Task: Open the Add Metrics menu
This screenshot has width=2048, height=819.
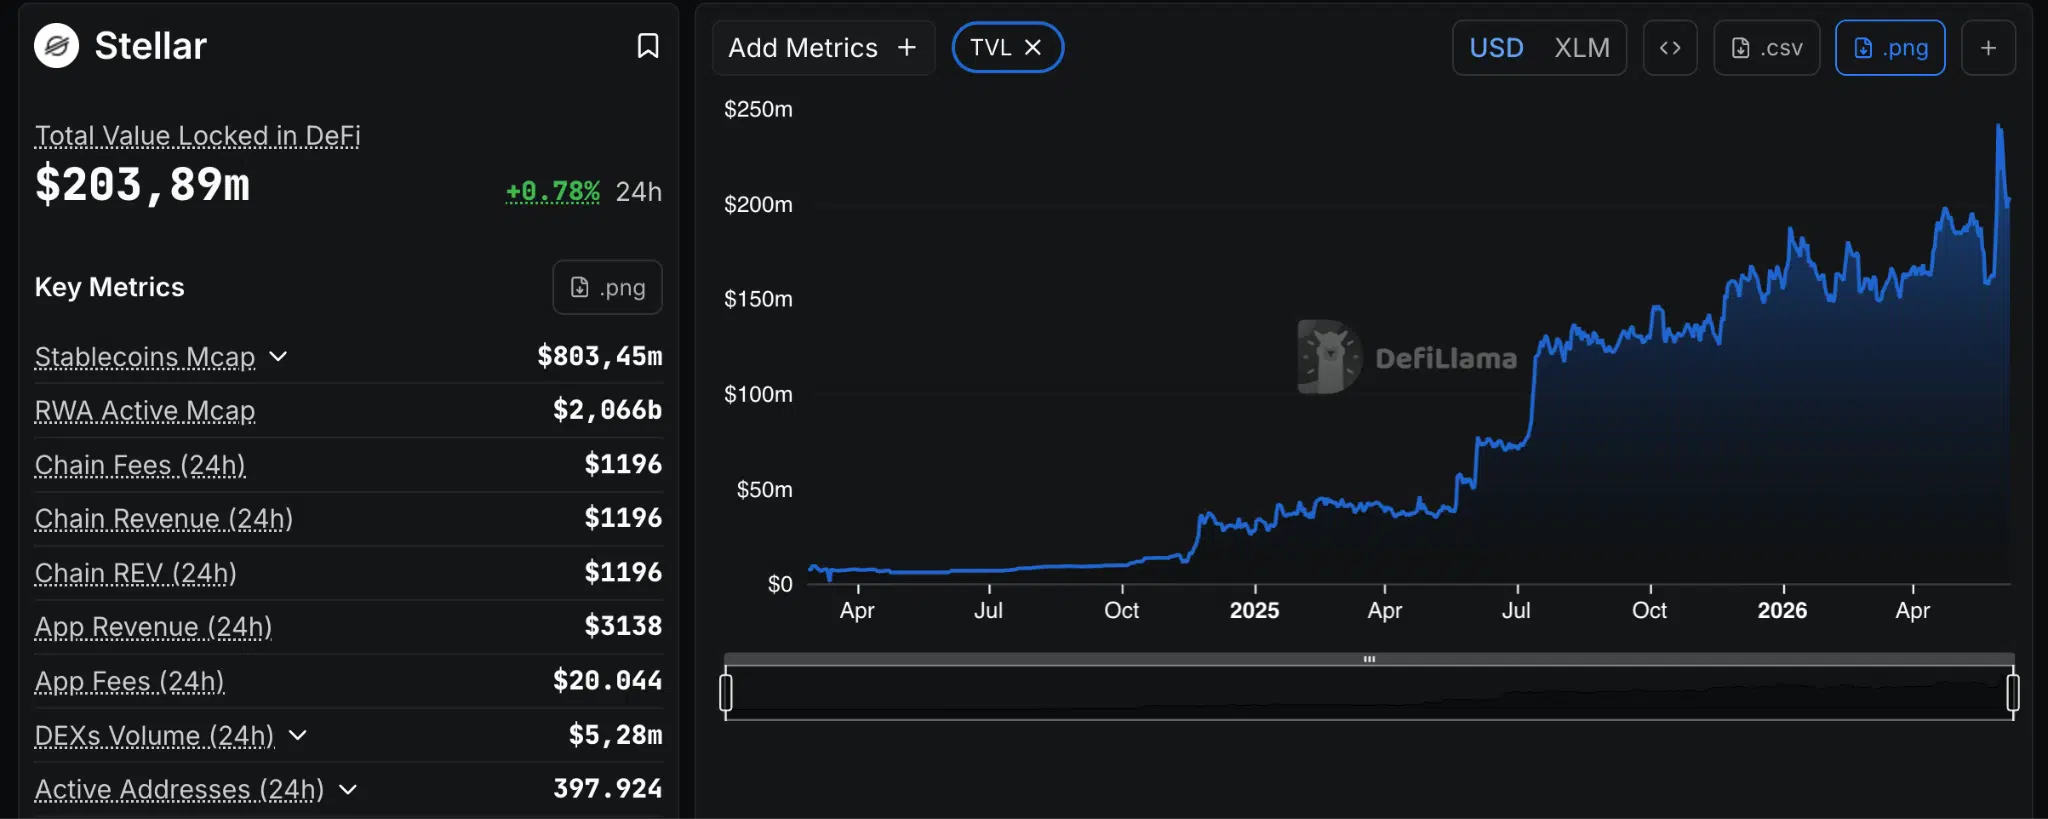Action: [x=823, y=48]
